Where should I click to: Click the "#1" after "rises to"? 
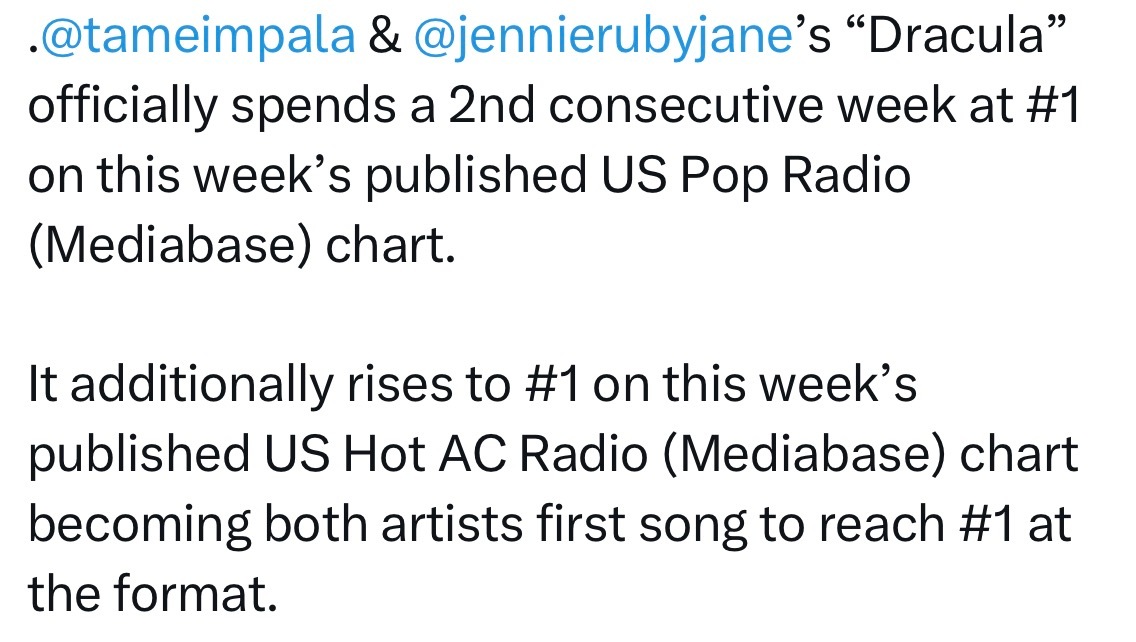pos(551,384)
